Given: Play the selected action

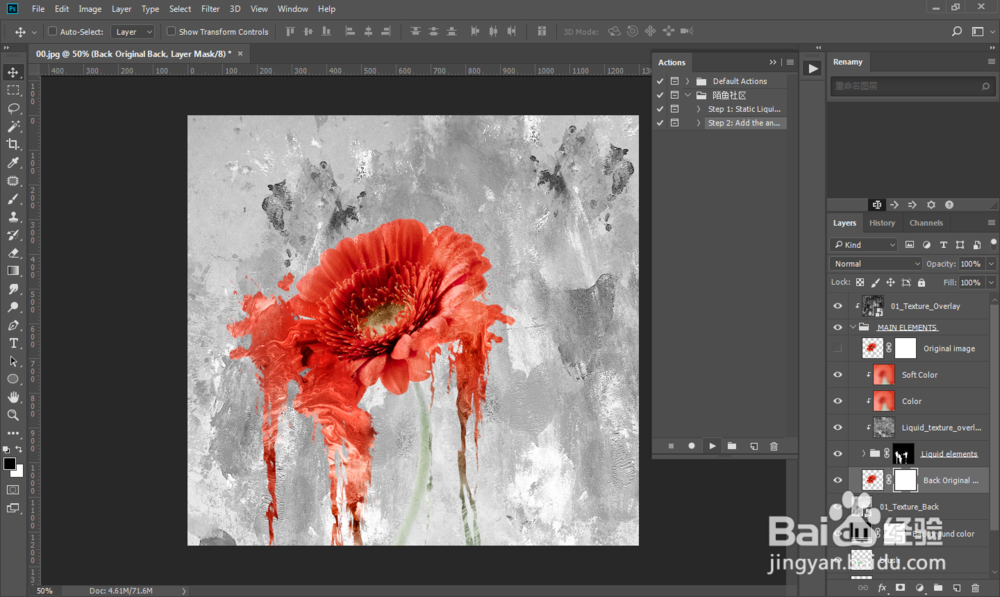Looking at the screenshot, I should (x=712, y=446).
